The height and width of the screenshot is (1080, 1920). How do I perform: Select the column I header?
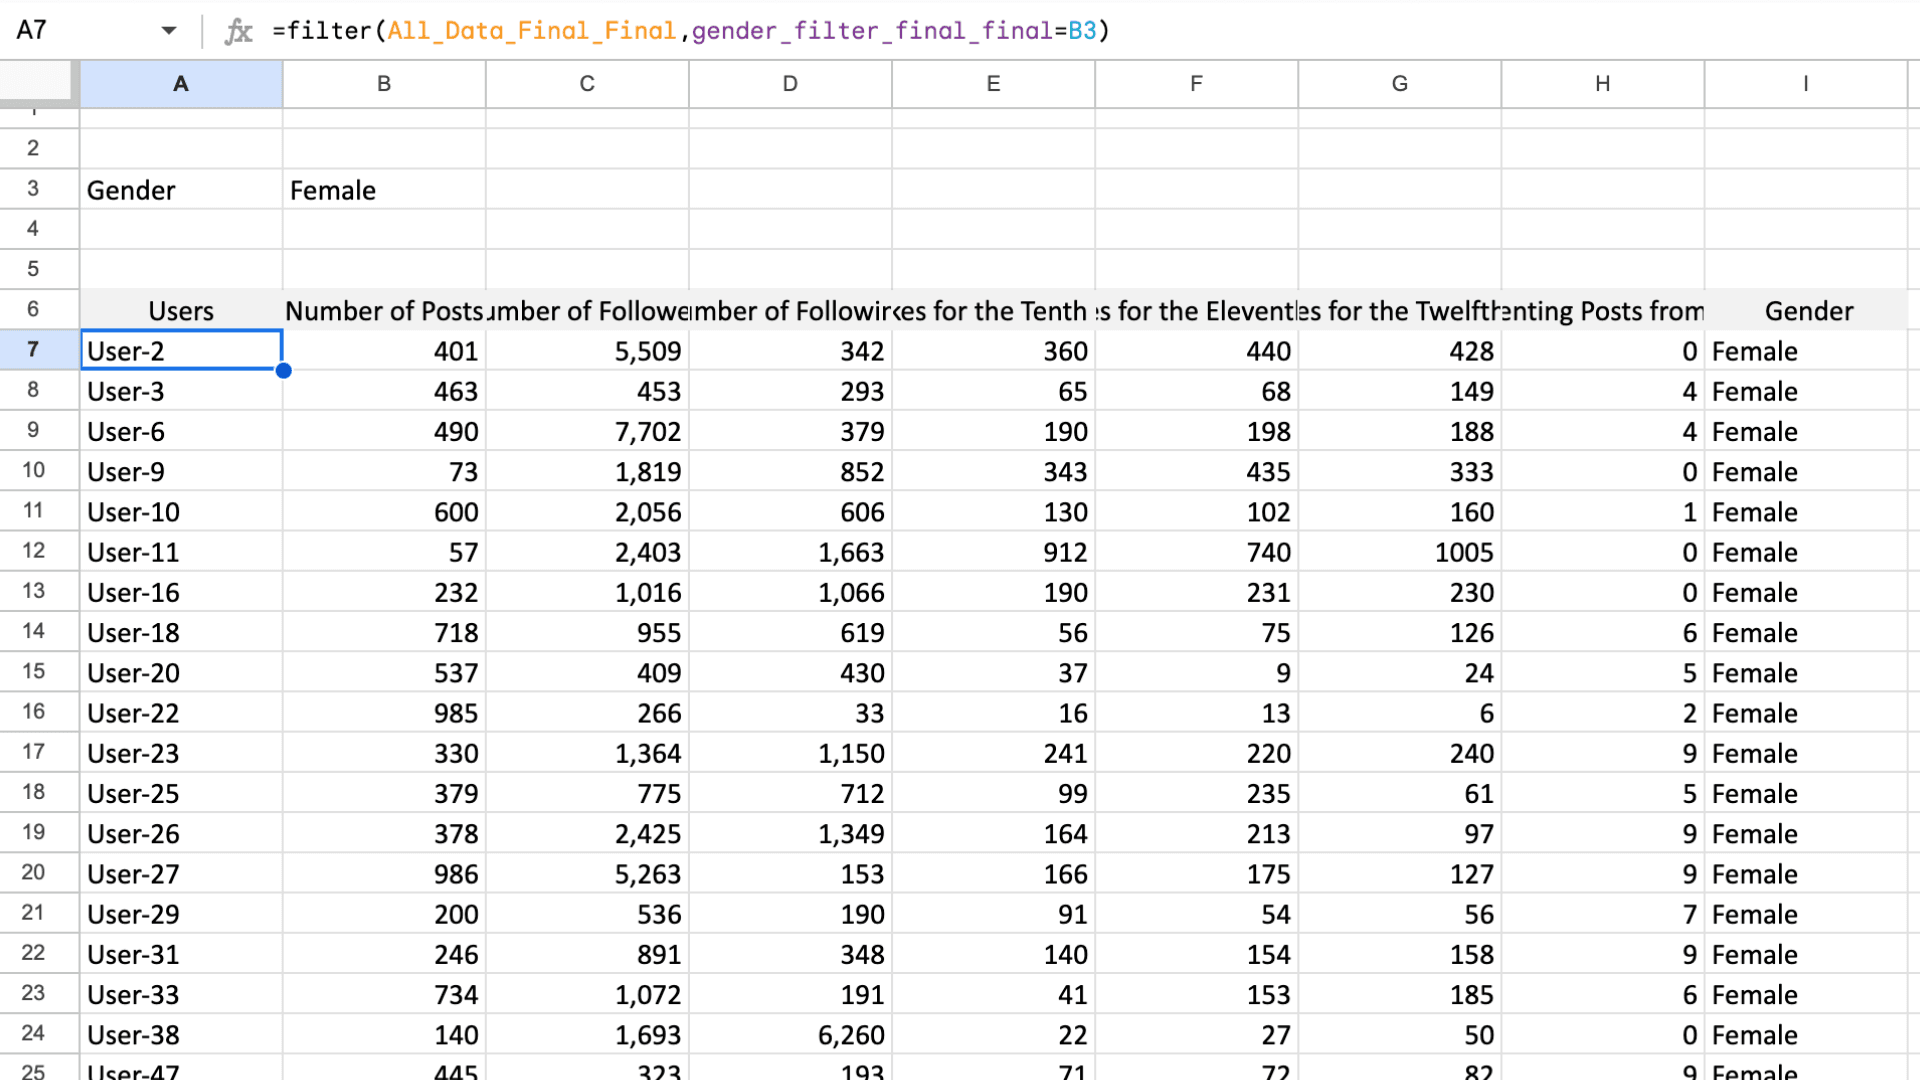point(1805,84)
